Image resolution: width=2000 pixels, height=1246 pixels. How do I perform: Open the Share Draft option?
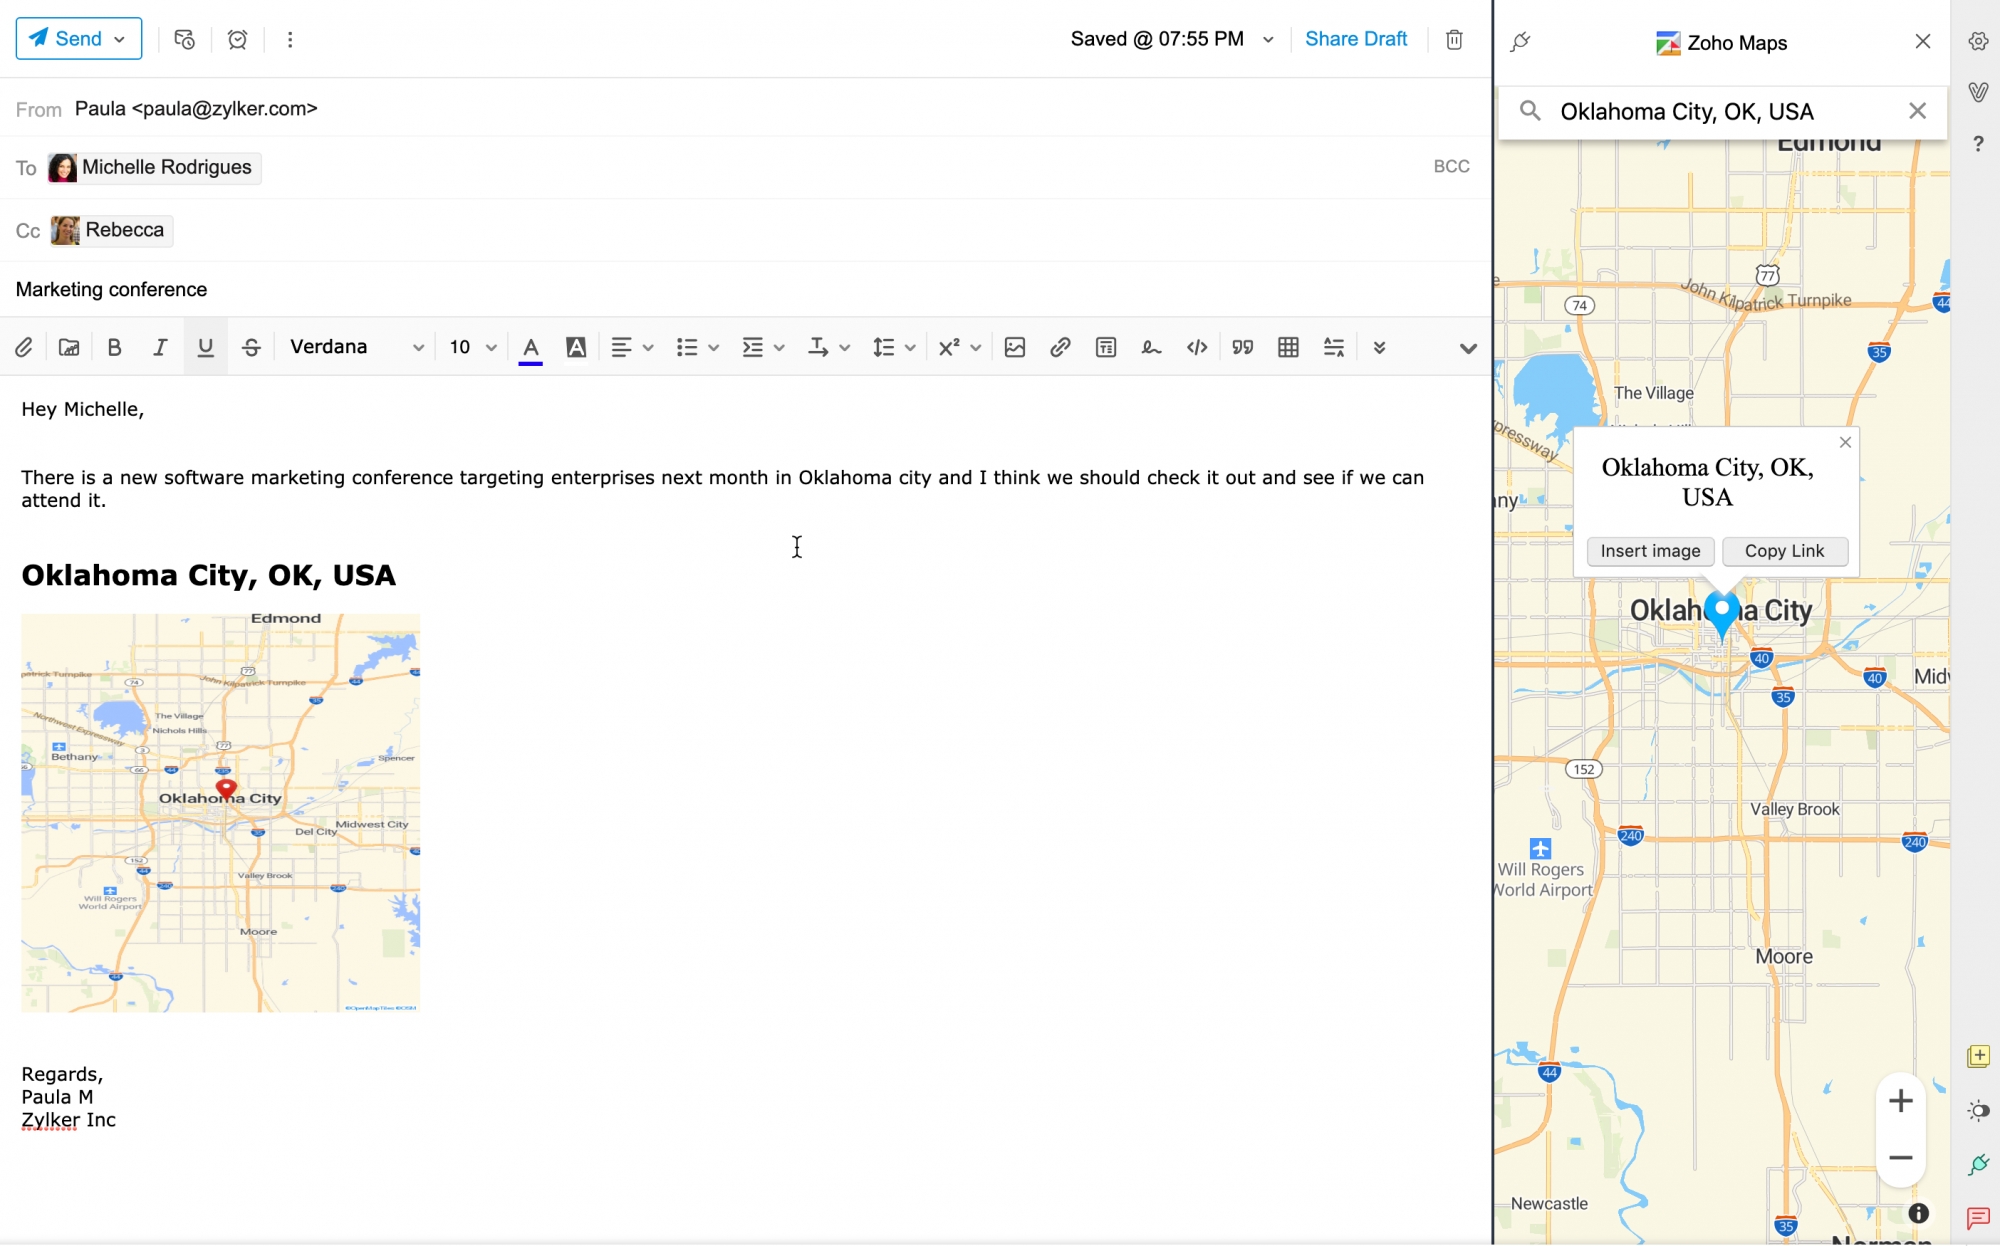point(1356,38)
